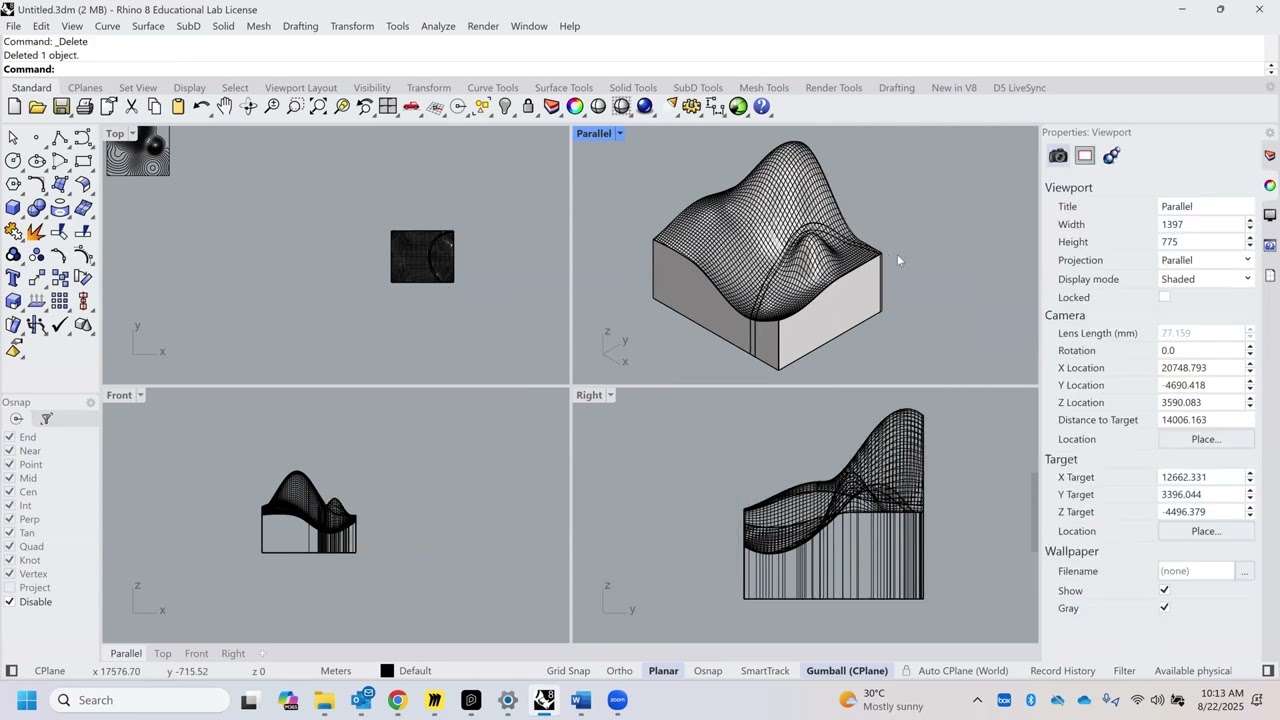Open the Analyze menu

click(x=438, y=26)
